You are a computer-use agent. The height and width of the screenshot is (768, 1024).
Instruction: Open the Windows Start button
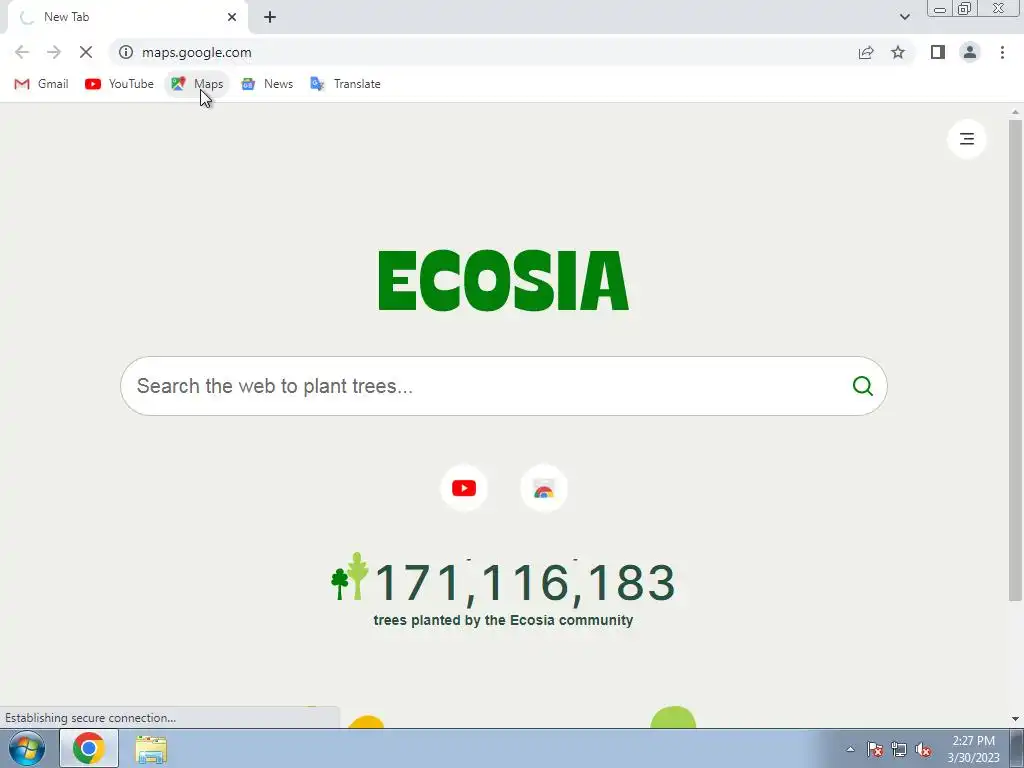tap(27, 748)
